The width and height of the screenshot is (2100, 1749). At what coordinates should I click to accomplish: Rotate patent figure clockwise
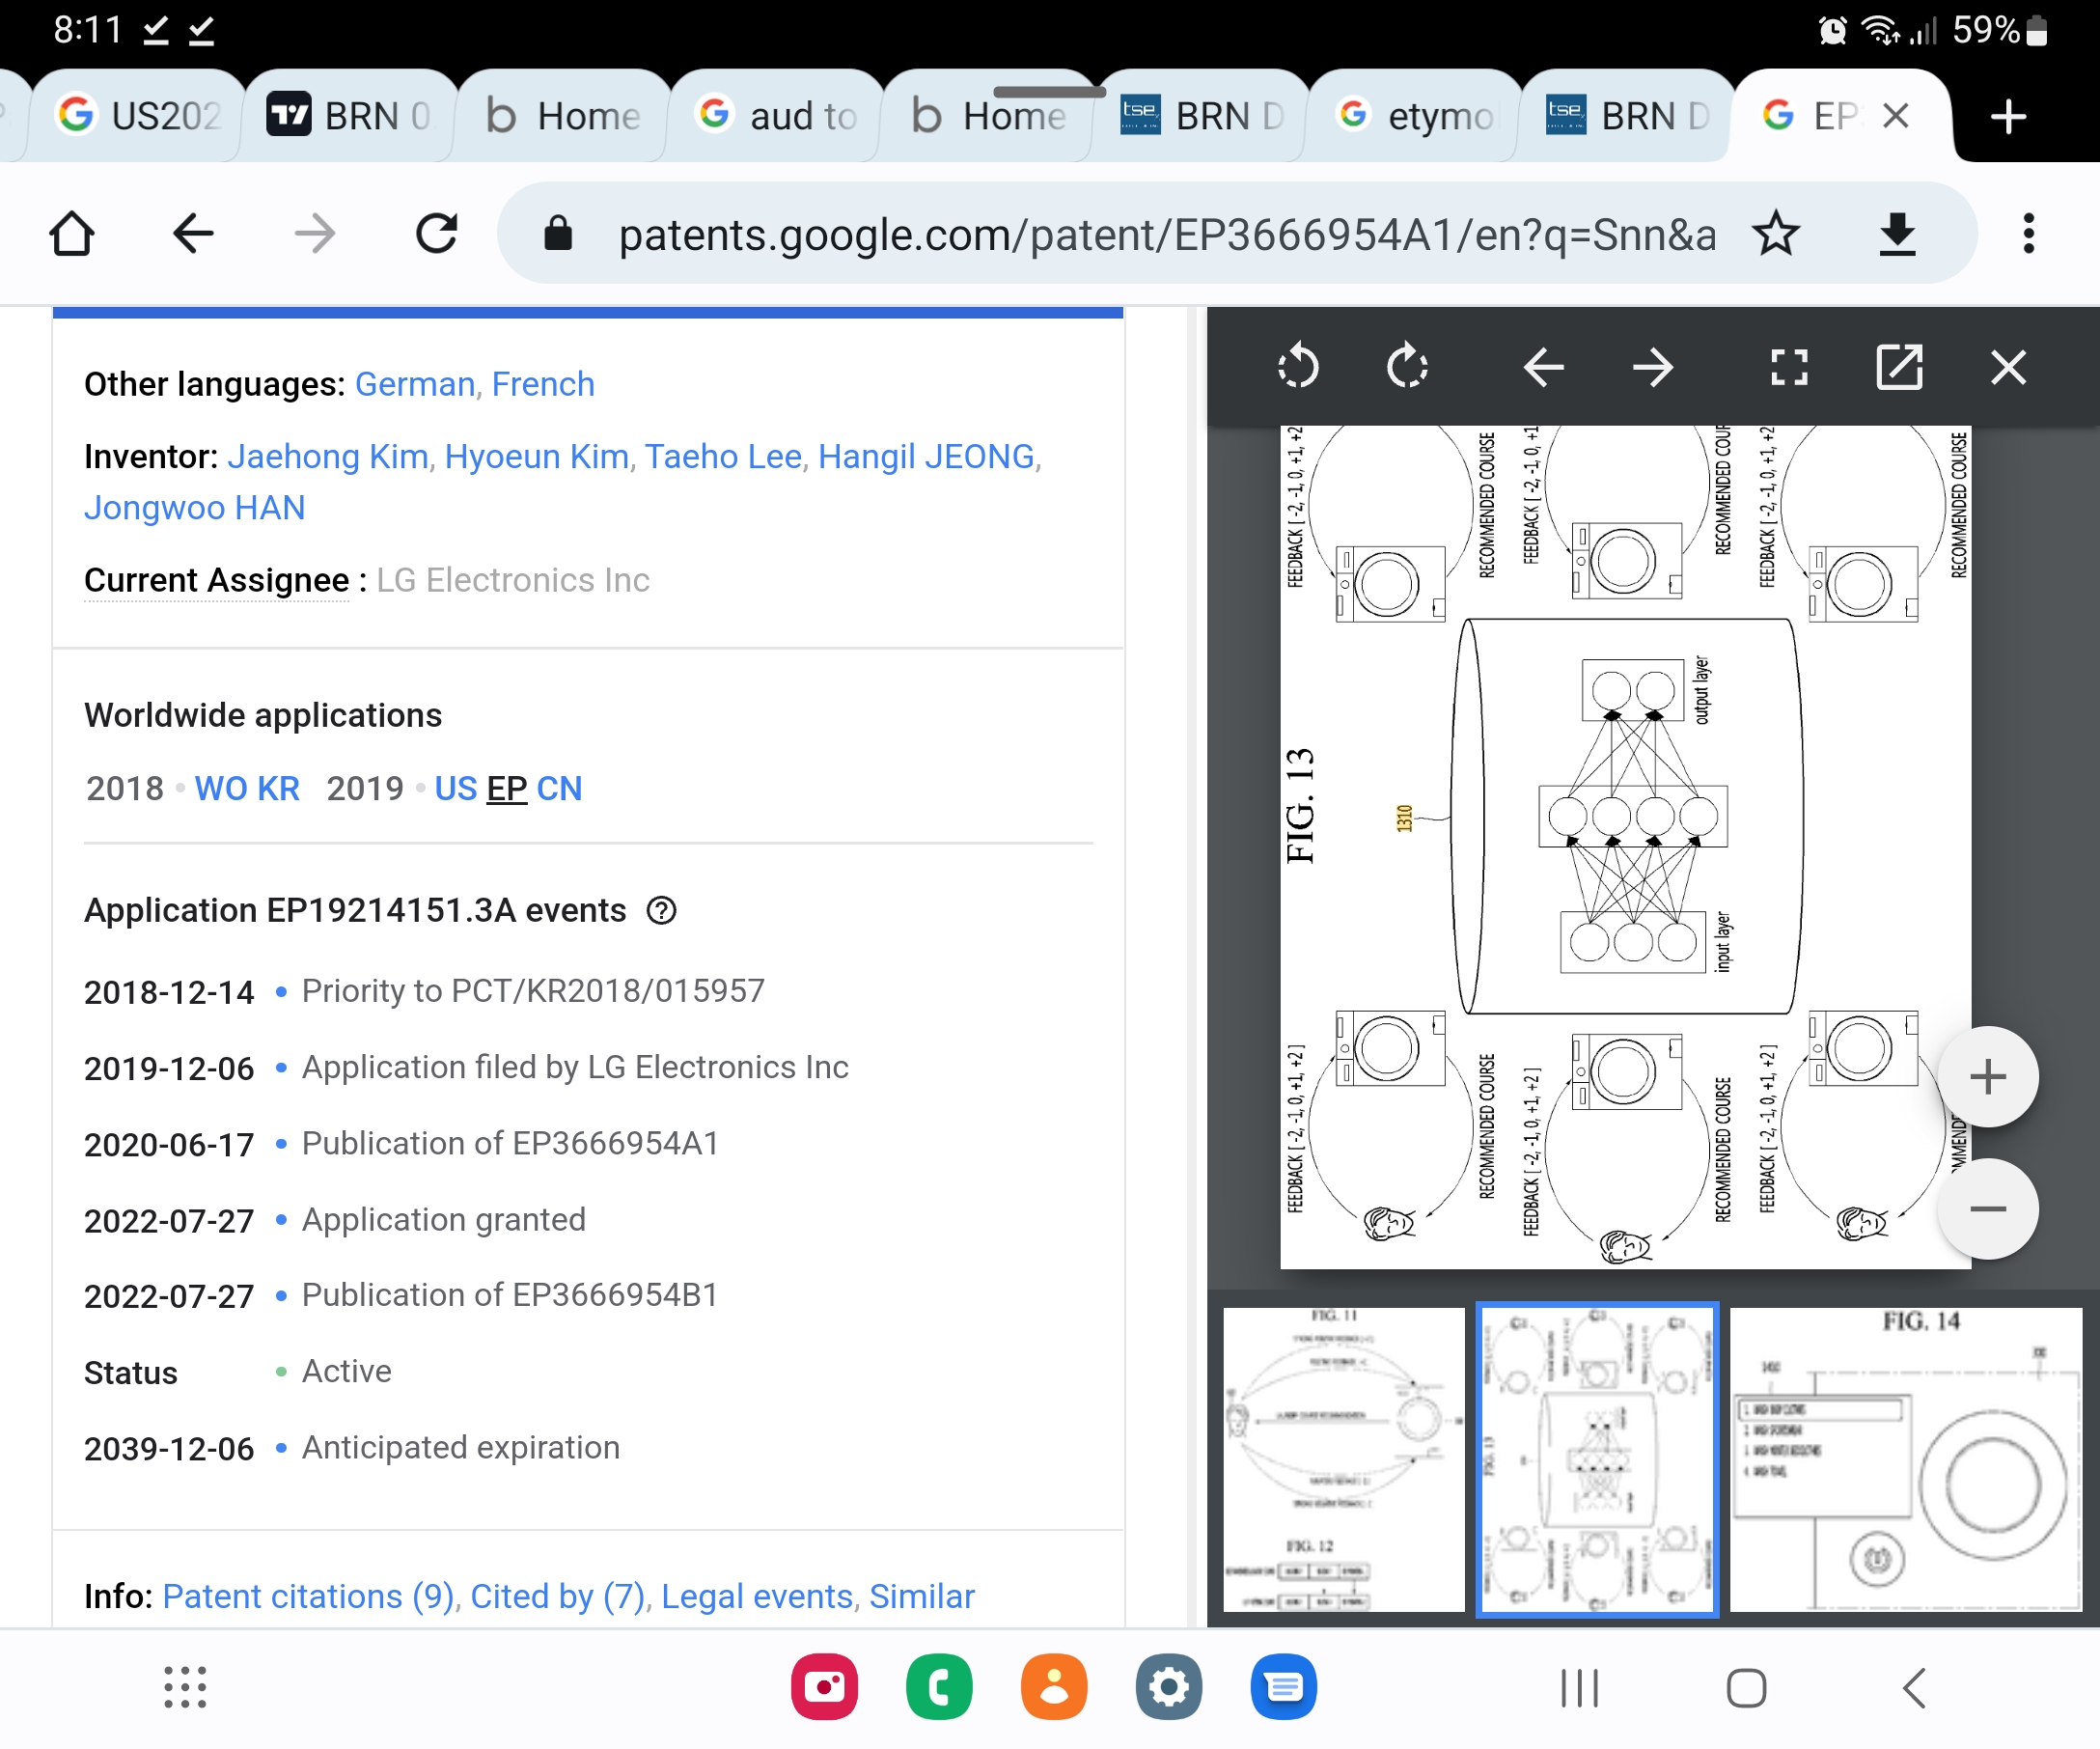click(x=1407, y=367)
